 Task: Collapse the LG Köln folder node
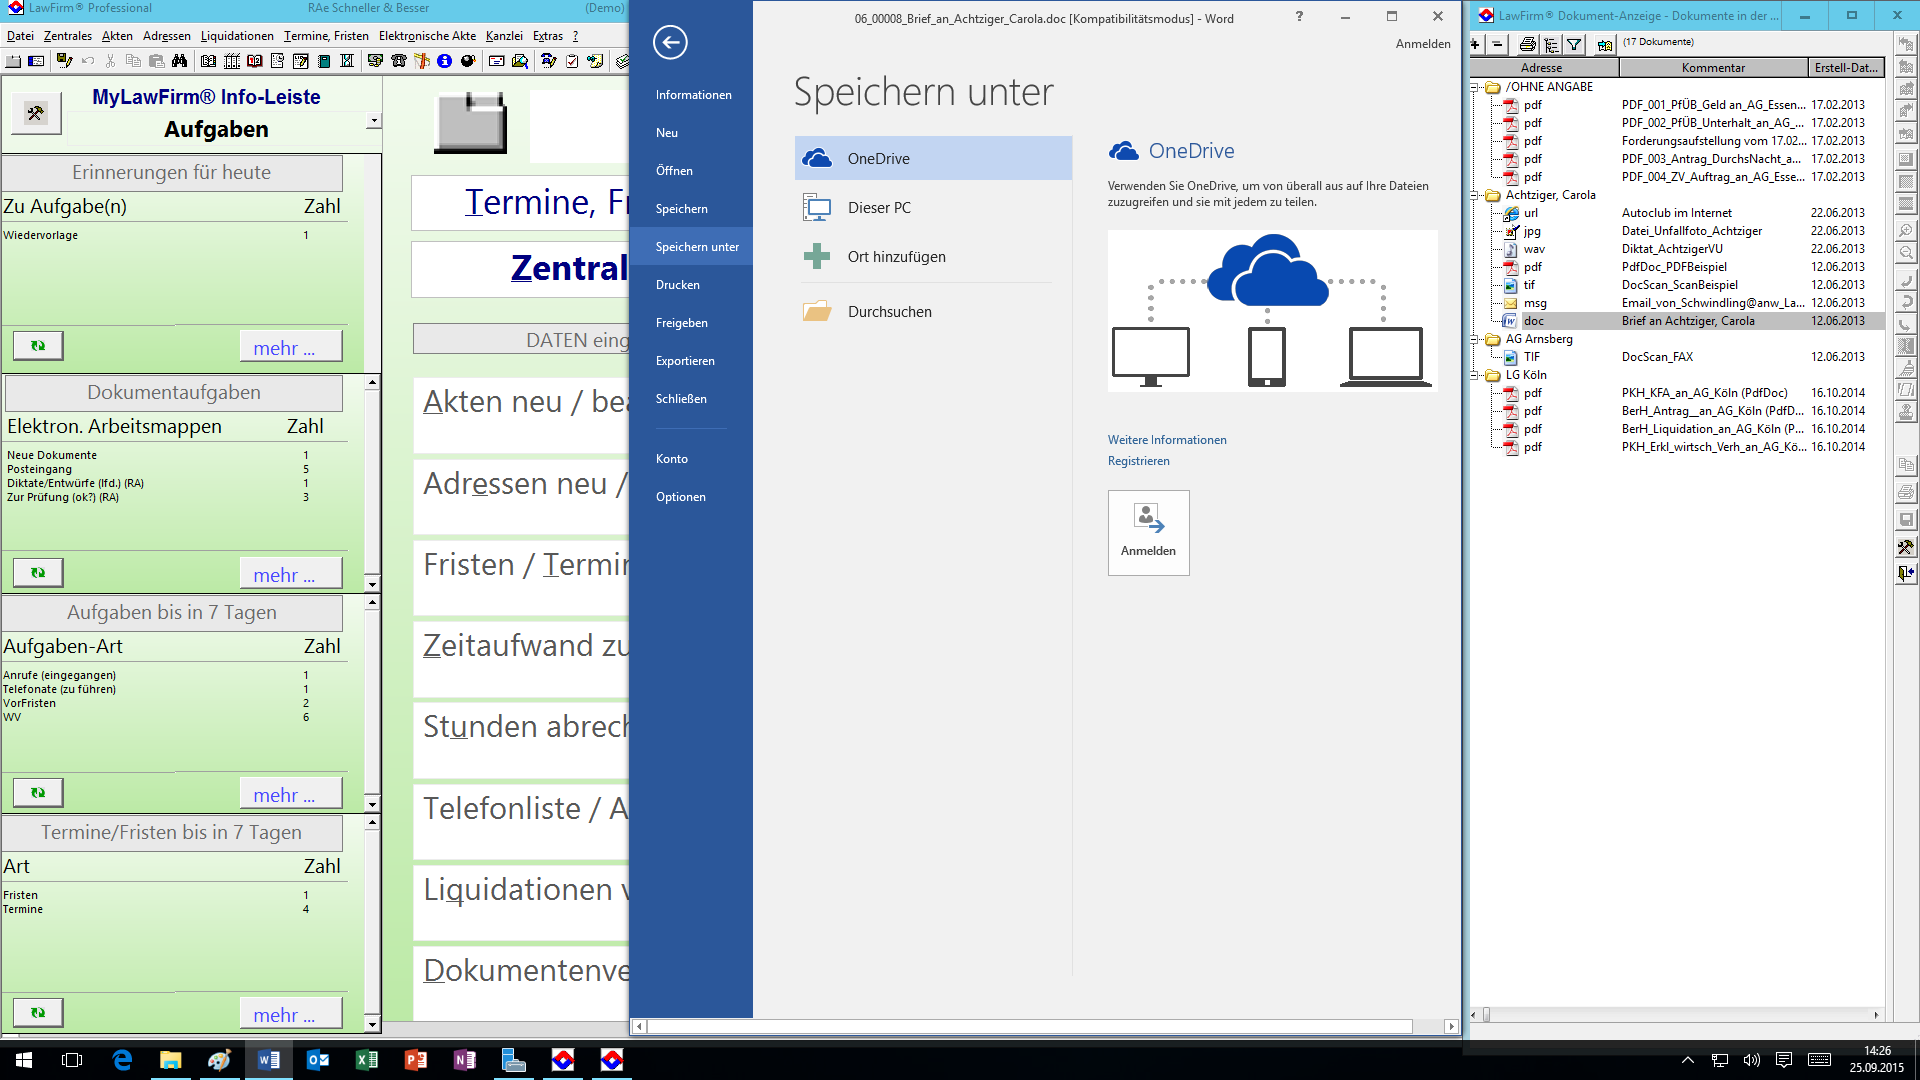tap(1475, 375)
